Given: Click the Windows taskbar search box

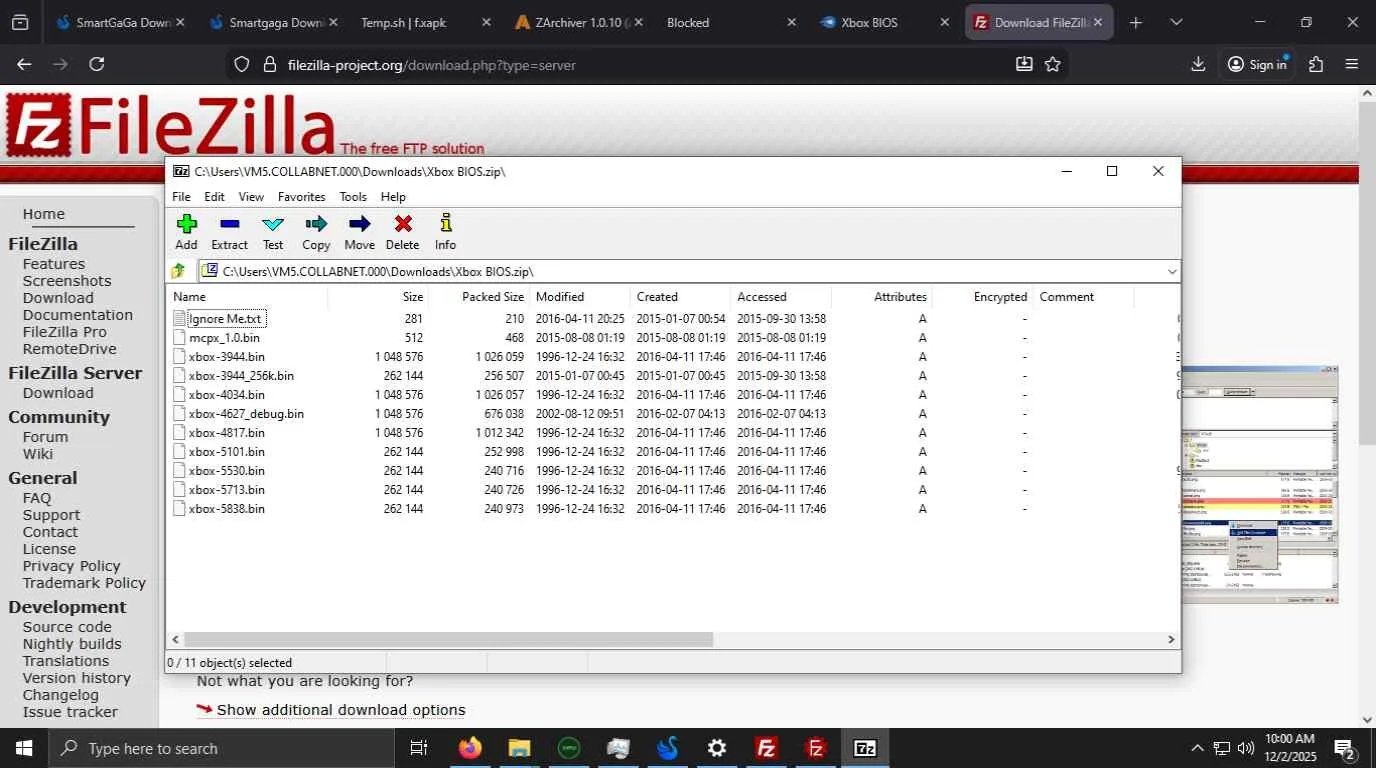Looking at the screenshot, I should pos(220,748).
